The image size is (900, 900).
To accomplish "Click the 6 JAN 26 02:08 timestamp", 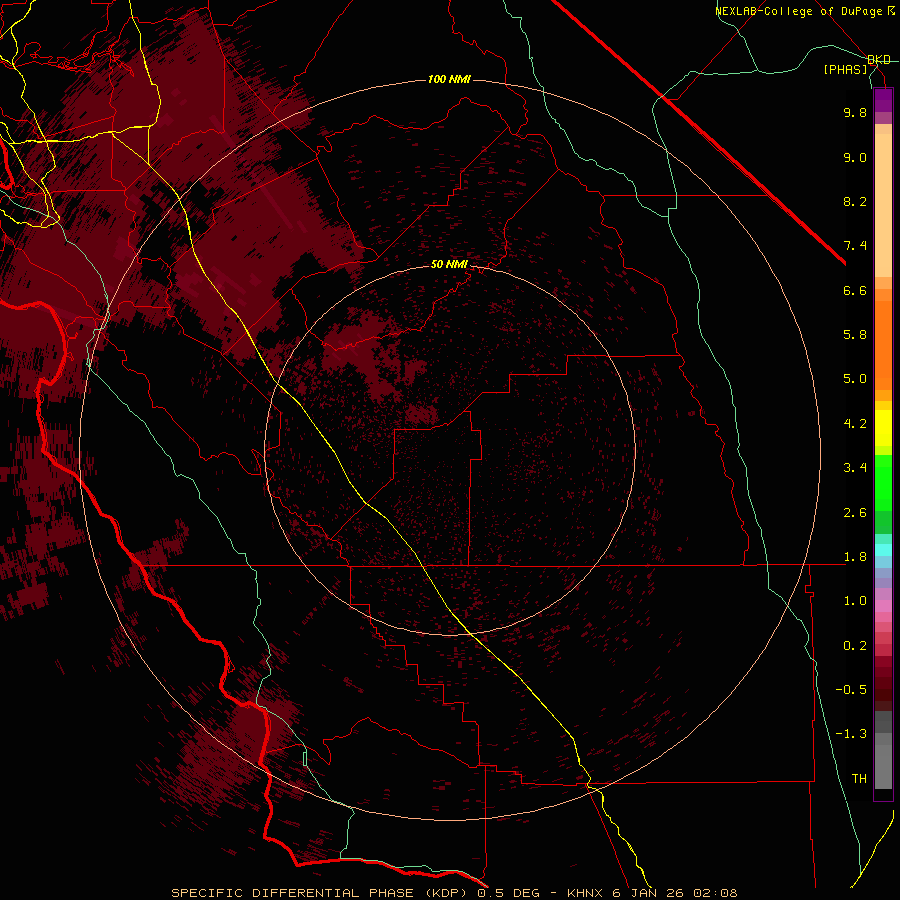I will point(675,893).
